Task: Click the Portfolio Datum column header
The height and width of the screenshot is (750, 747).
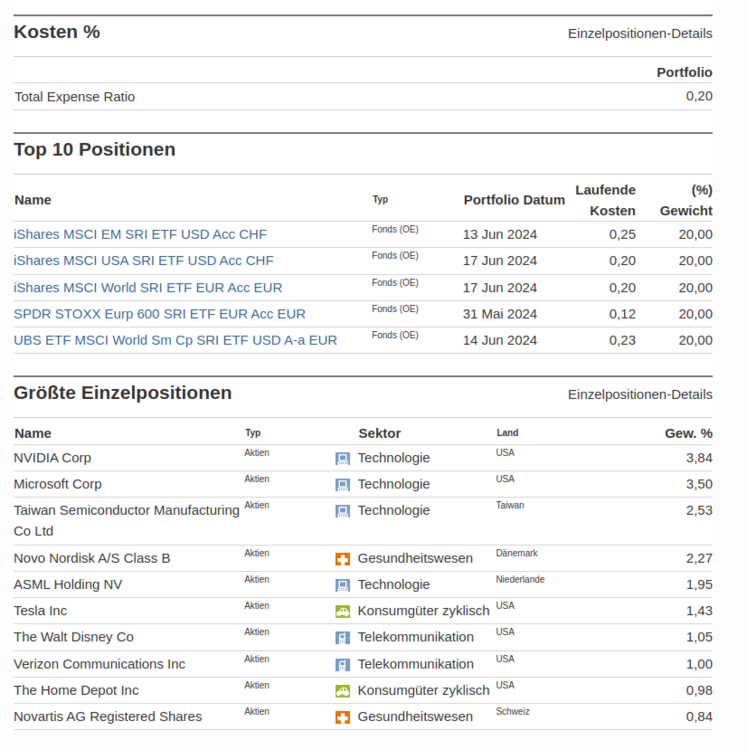Action: (x=514, y=200)
